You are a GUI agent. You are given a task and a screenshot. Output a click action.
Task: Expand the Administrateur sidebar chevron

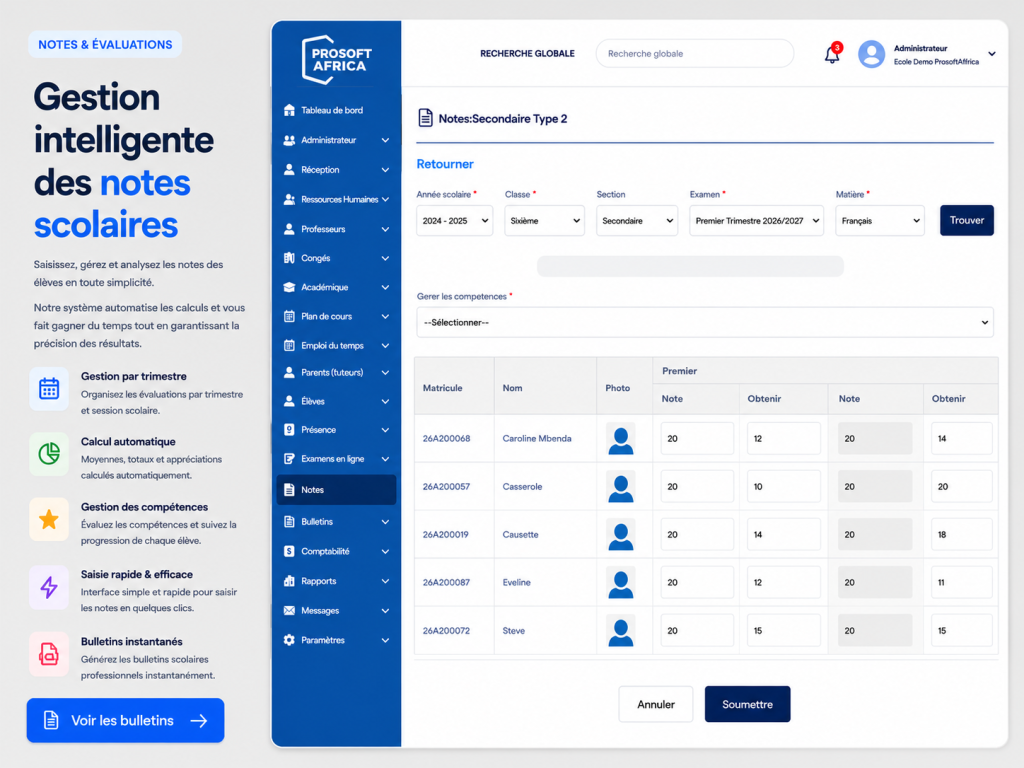(x=385, y=140)
